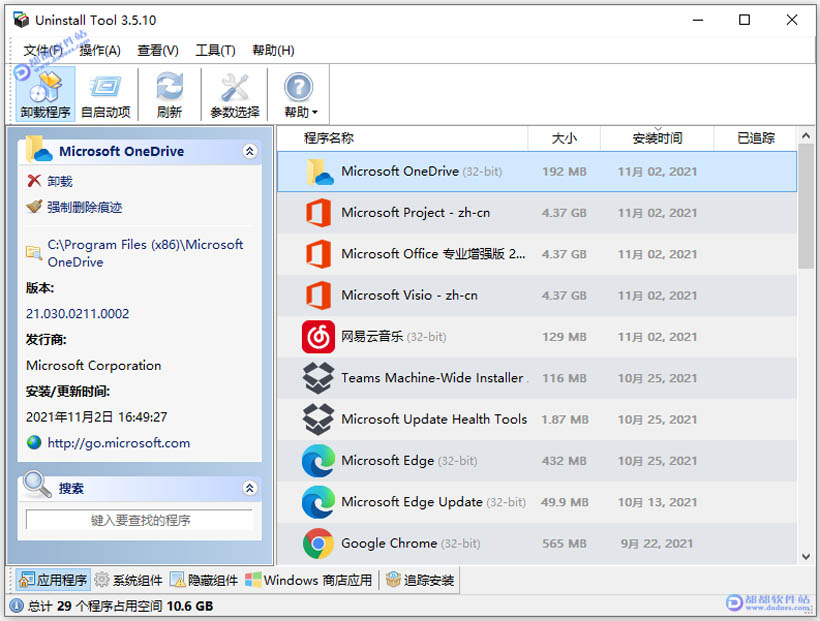Viewport: 820px width, 621px height.
Task: Open the 查看(V) menu
Action: pyautogui.click(x=158, y=50)
